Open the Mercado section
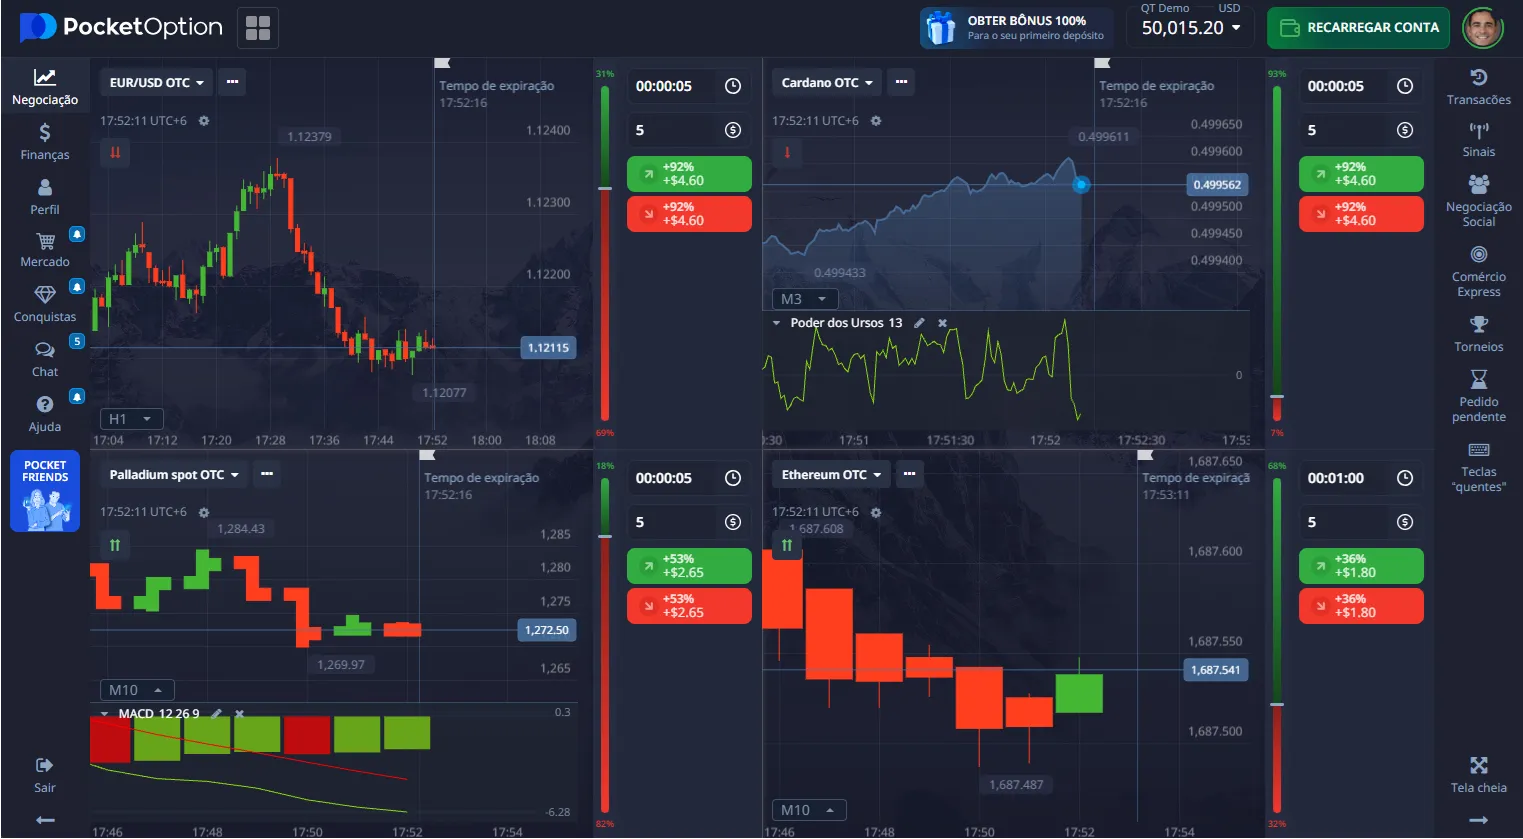 point(45,250)
